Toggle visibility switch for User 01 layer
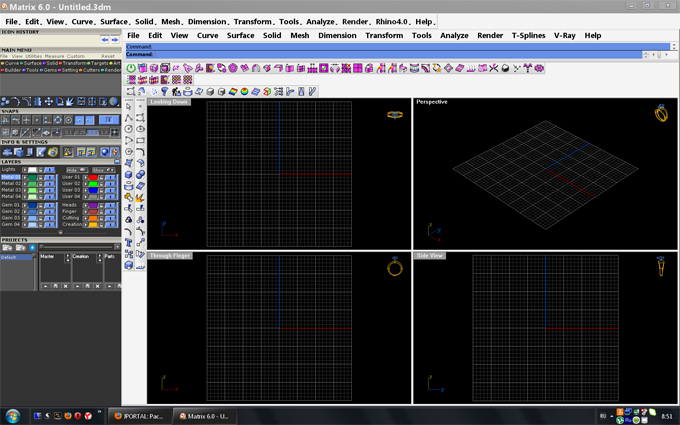 click(x=110, y=177)
